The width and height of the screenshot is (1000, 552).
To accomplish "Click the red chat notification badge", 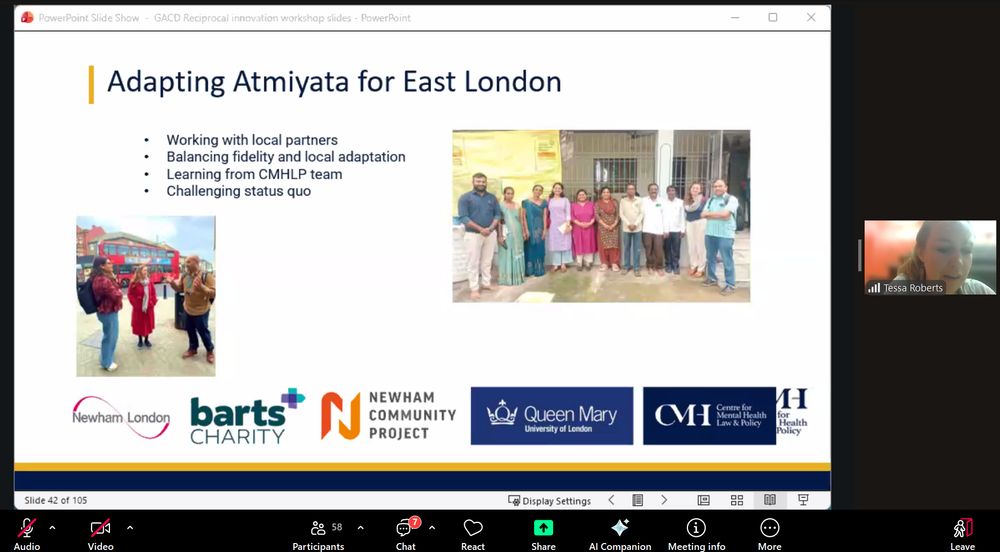I will (x=415, y=522).
